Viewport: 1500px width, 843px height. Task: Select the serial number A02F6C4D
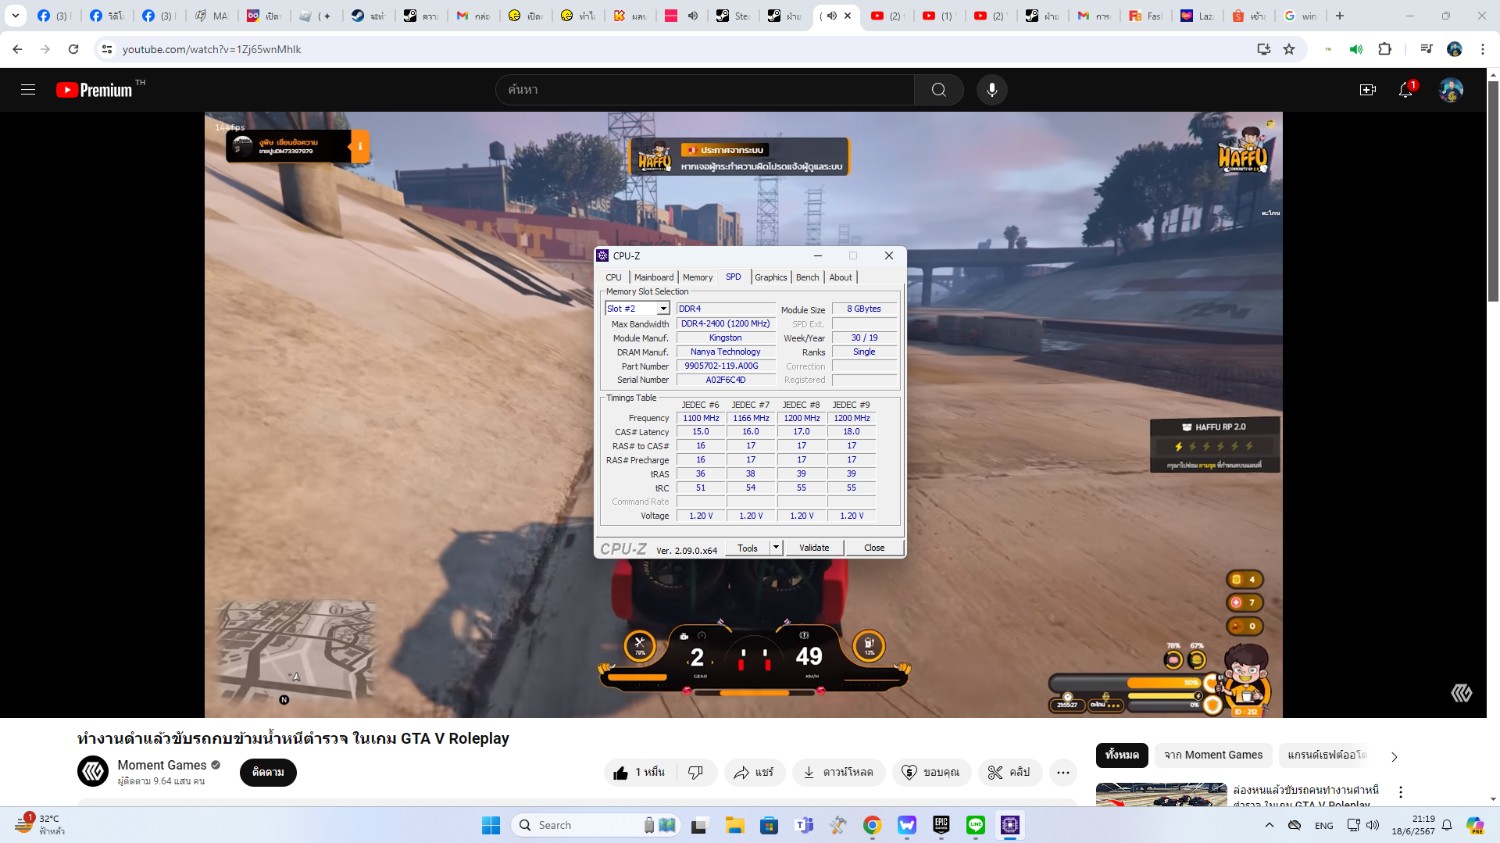726,380
